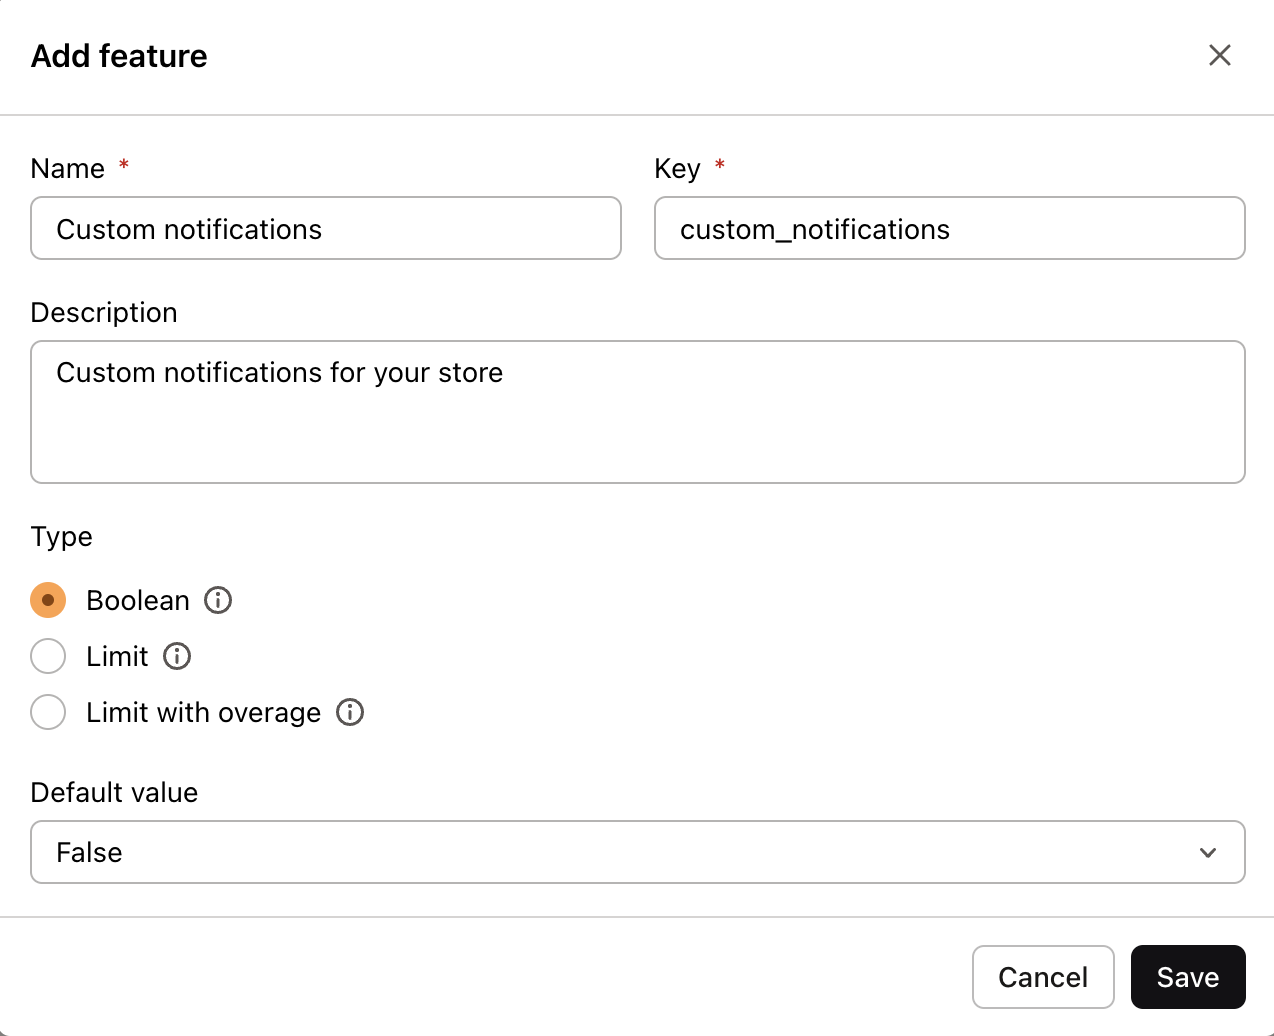Image resolution: width=1274 pixels, height=1036 pixels.
Task: Cancel adding the feature
Action: coord(1043,977)
